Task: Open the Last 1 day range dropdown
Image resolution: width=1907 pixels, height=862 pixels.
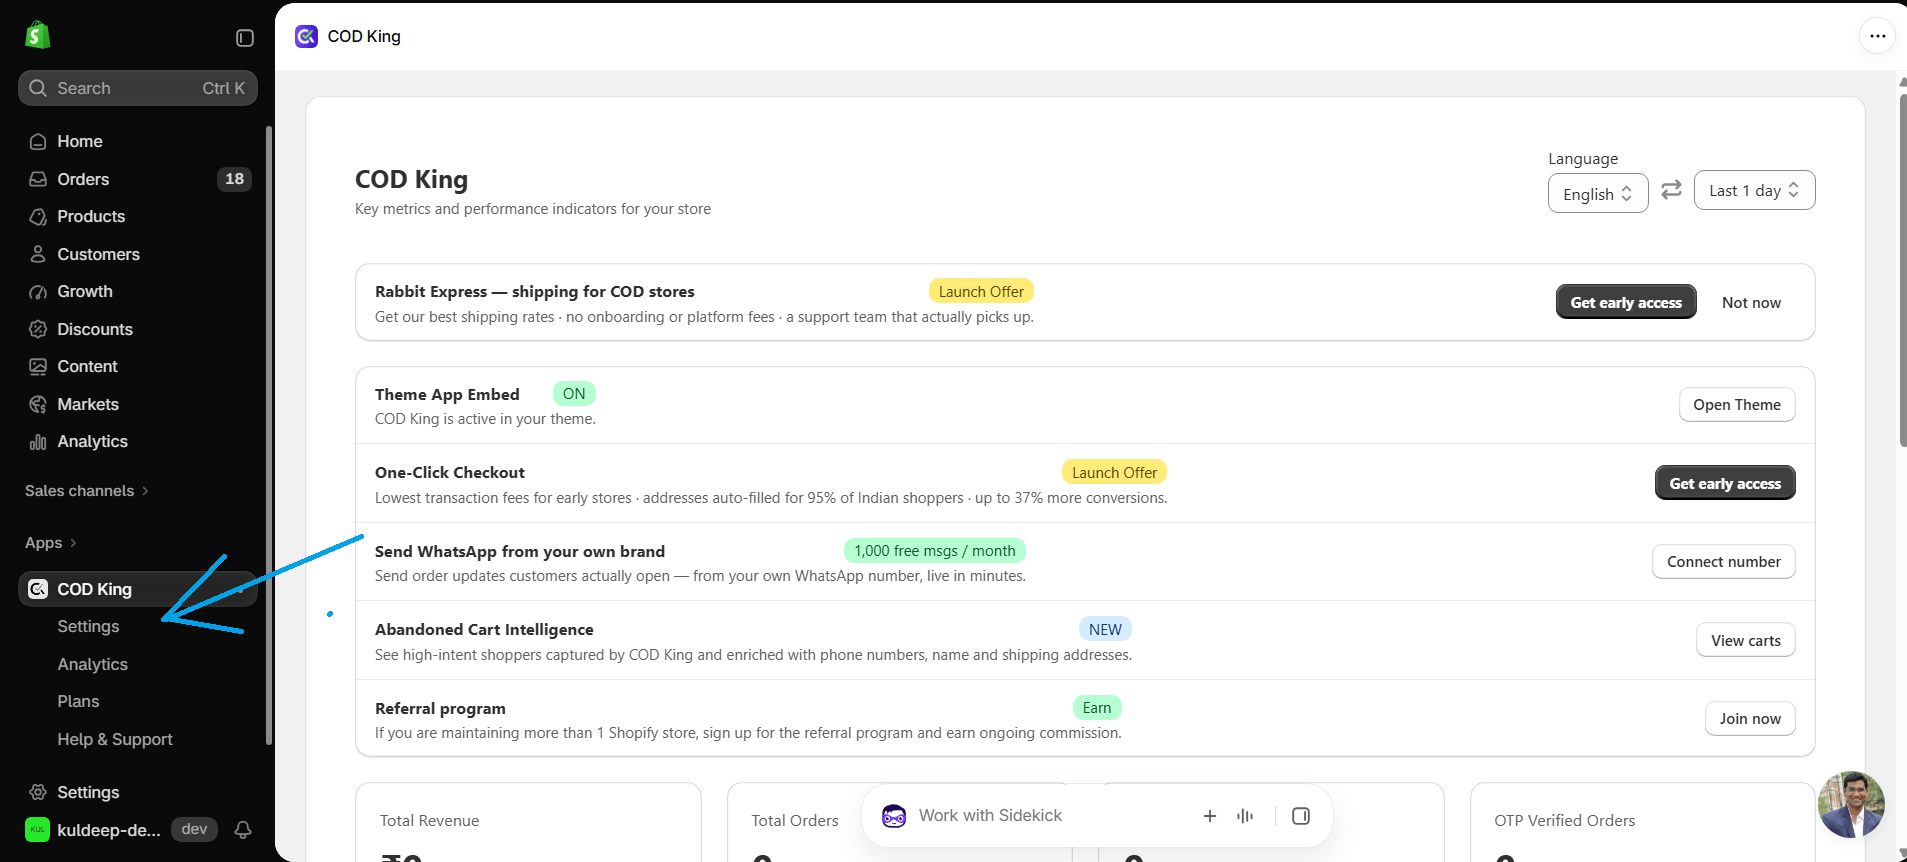Action: (x=1754, y=190)
